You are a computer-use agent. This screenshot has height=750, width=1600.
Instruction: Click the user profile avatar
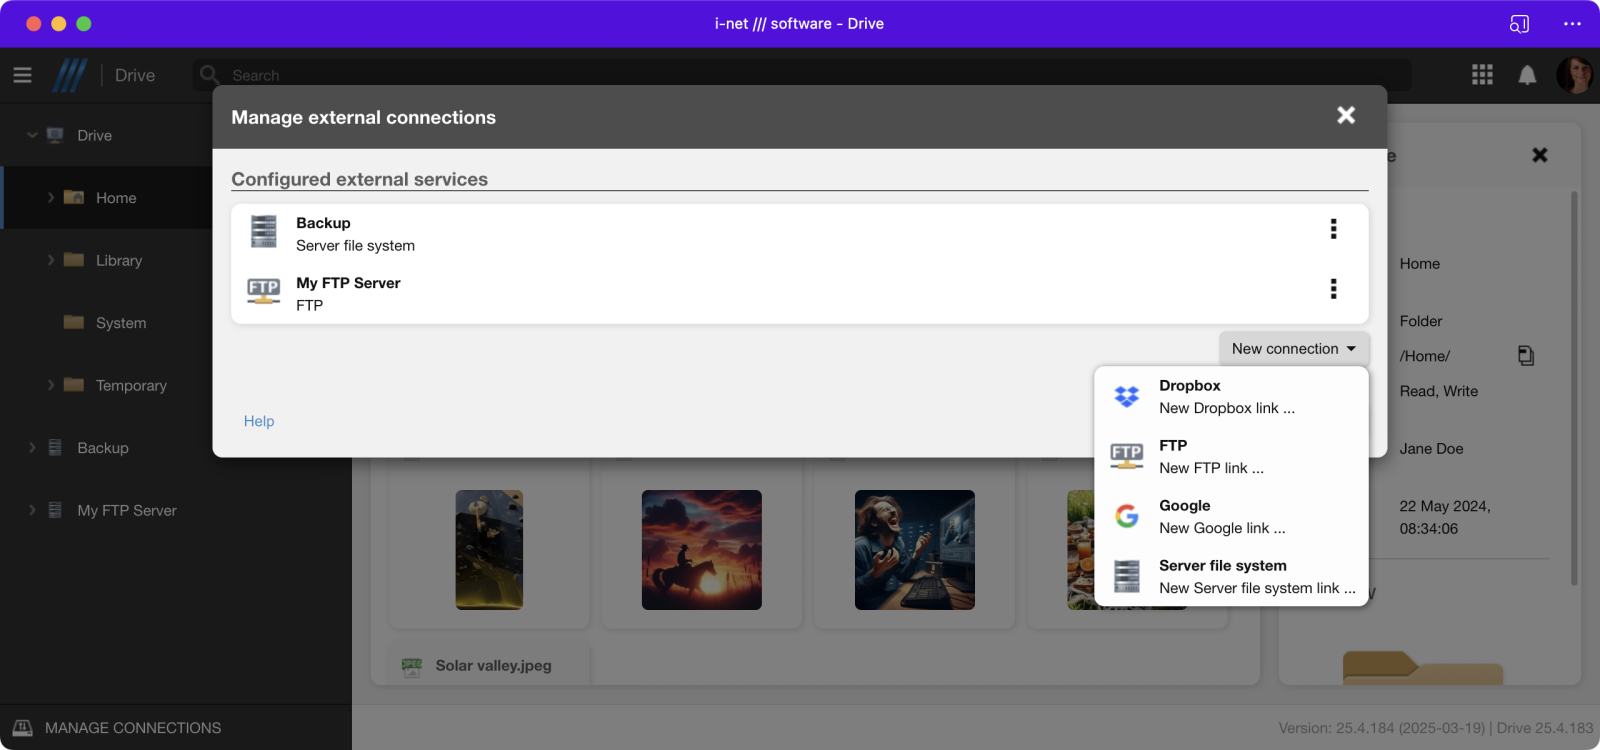point(1574,75)
